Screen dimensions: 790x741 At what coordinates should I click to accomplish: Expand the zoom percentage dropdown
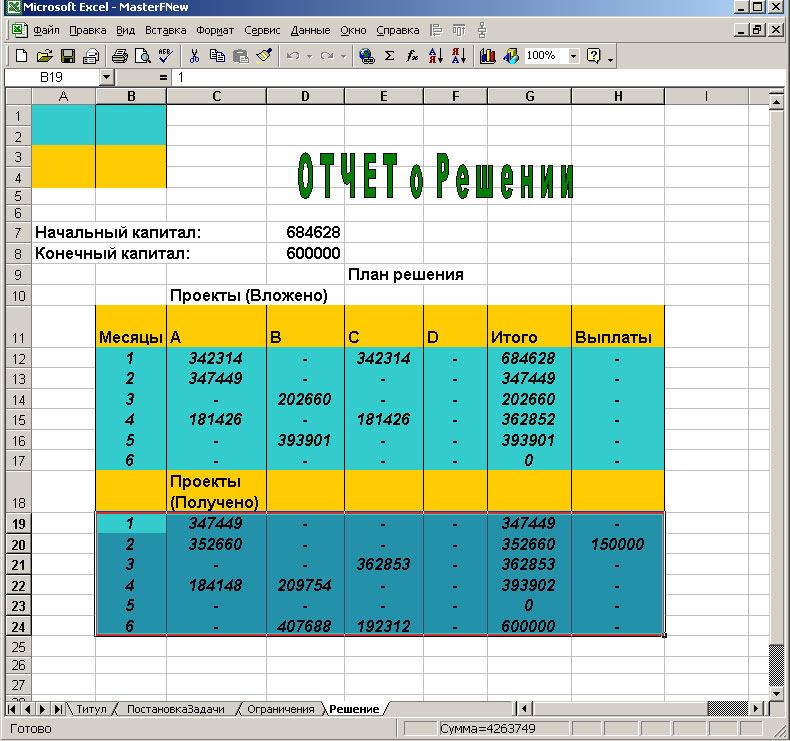tap(573, 56)
